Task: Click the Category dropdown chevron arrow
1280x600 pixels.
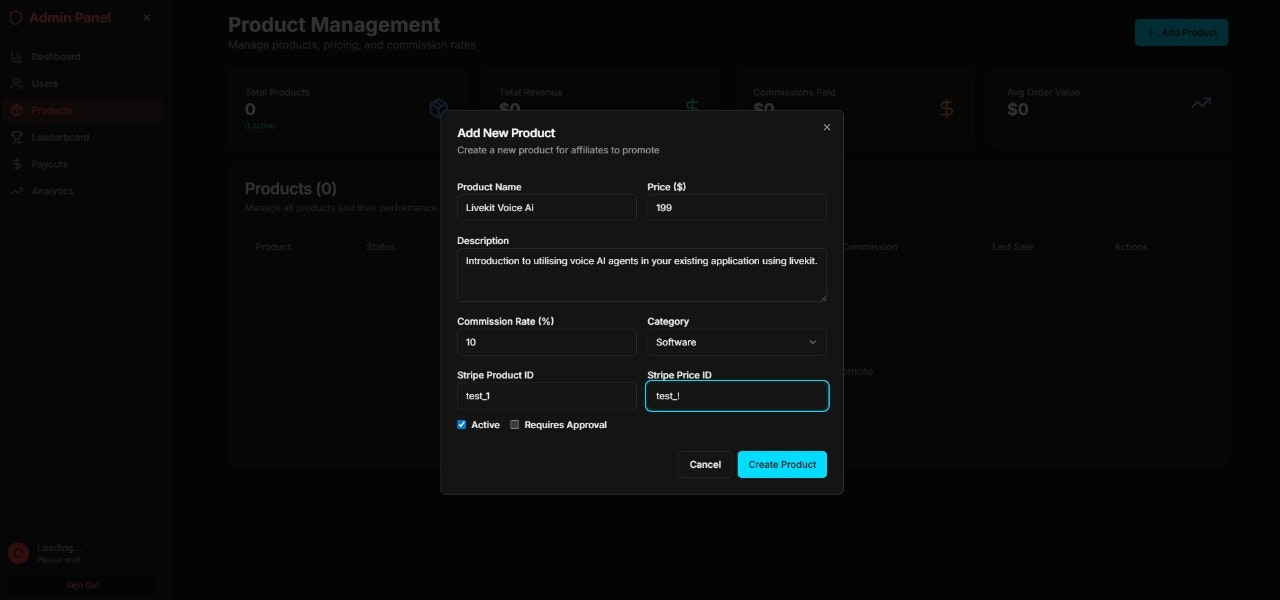Action: point(812,342)
